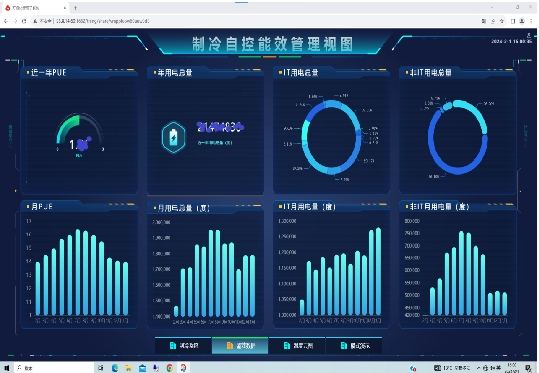Screen dimensions: 539x373
Task: Click the 非IT月用电量（度） panel title
Action: 439,207
